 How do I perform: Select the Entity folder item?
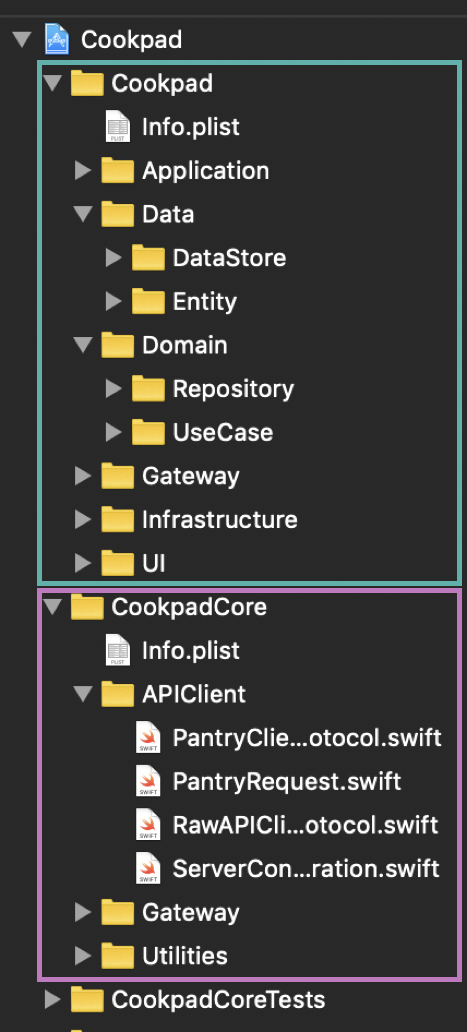click(184, 301)
